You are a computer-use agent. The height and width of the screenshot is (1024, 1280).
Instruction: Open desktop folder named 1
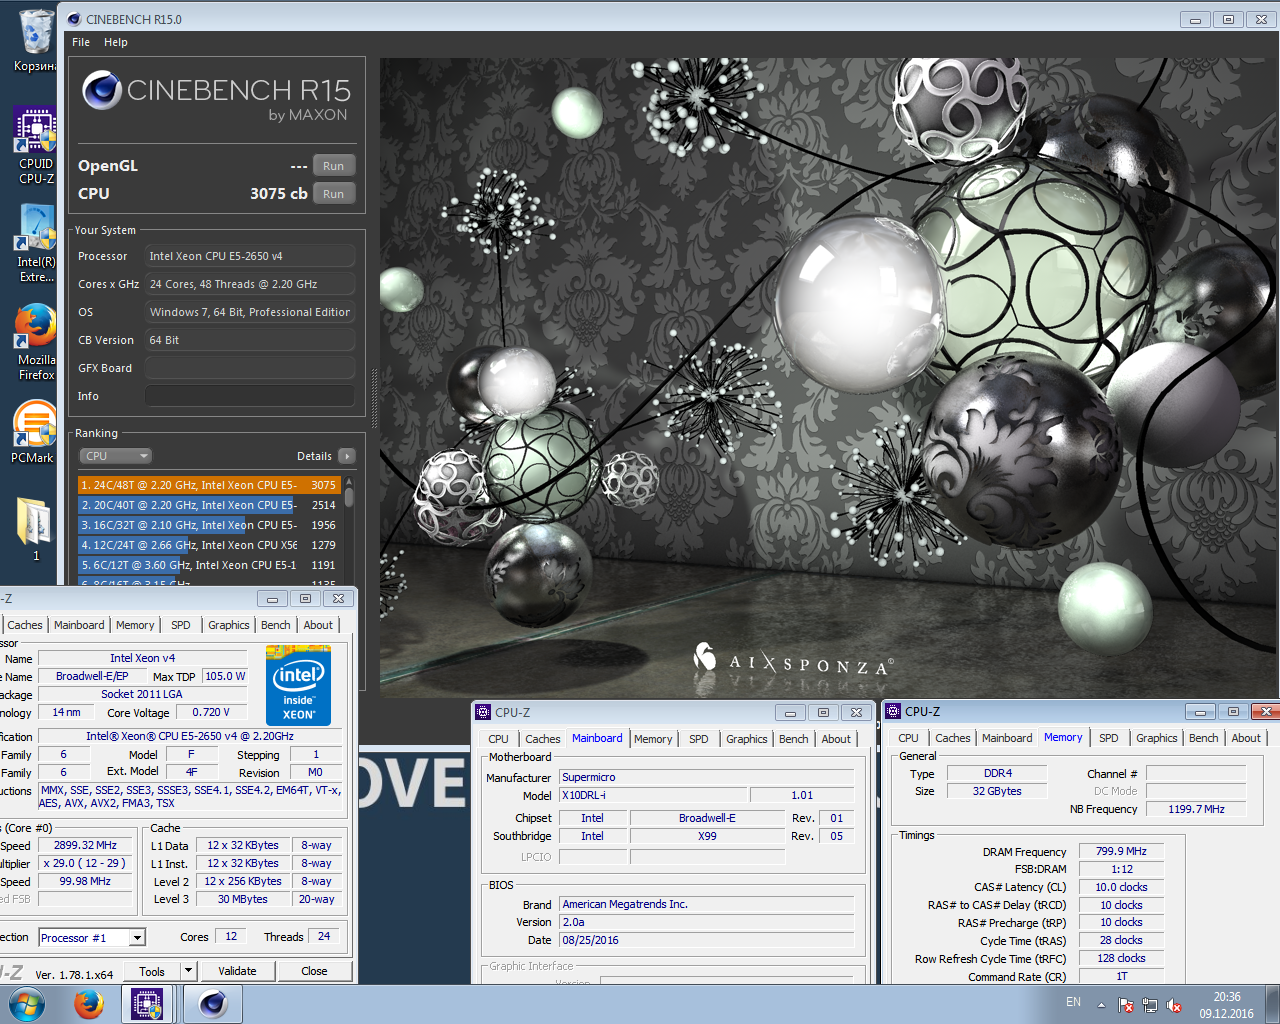point(35,530)
